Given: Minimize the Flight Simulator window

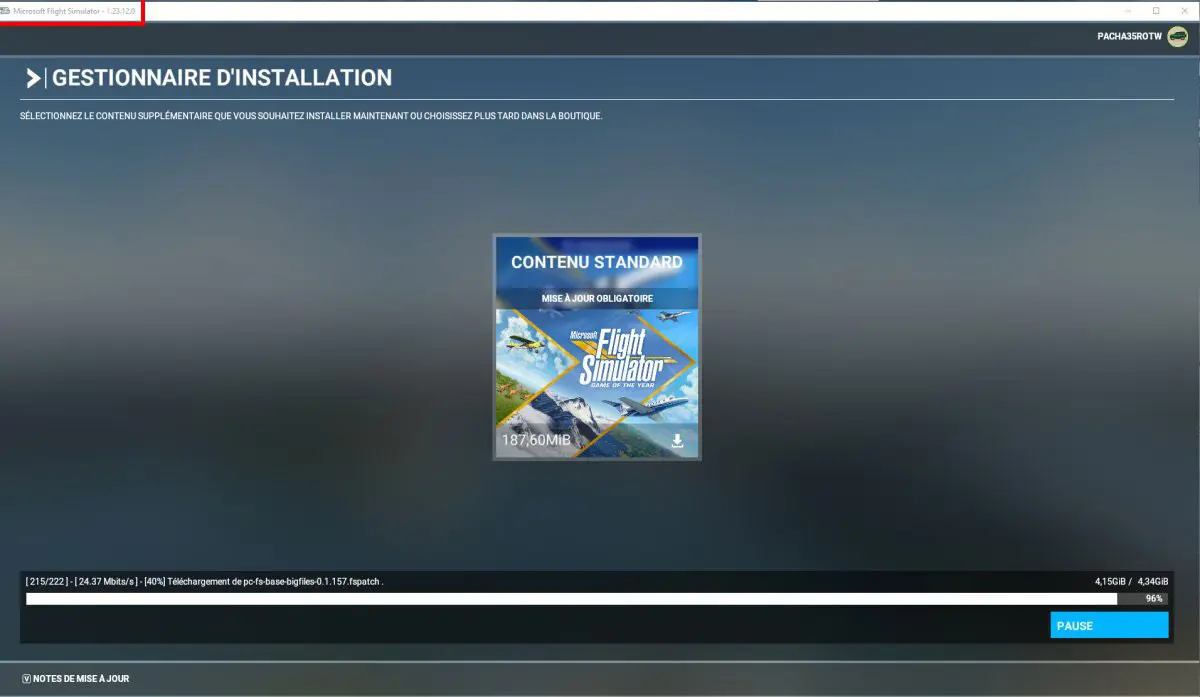Looking at the screenshot, I should click(1126, 10).
